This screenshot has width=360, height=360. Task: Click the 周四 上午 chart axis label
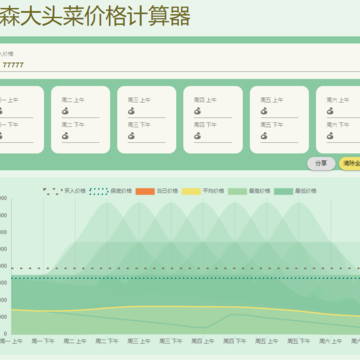203,341
